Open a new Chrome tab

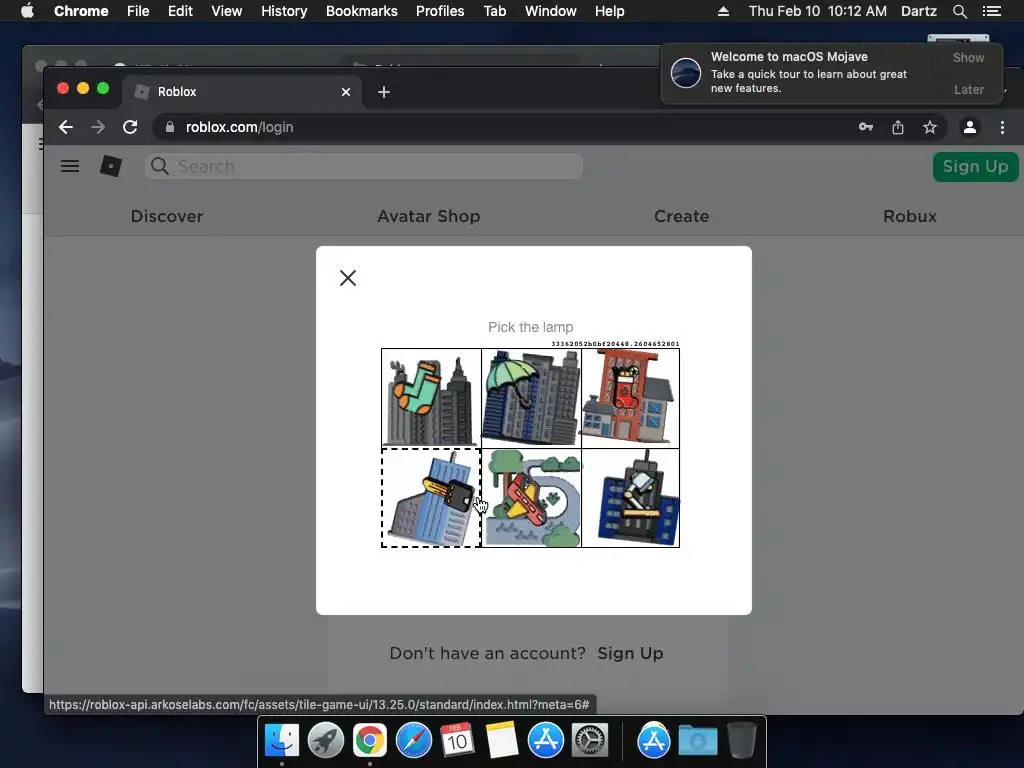pyautogui.click(x=384, y=92)
